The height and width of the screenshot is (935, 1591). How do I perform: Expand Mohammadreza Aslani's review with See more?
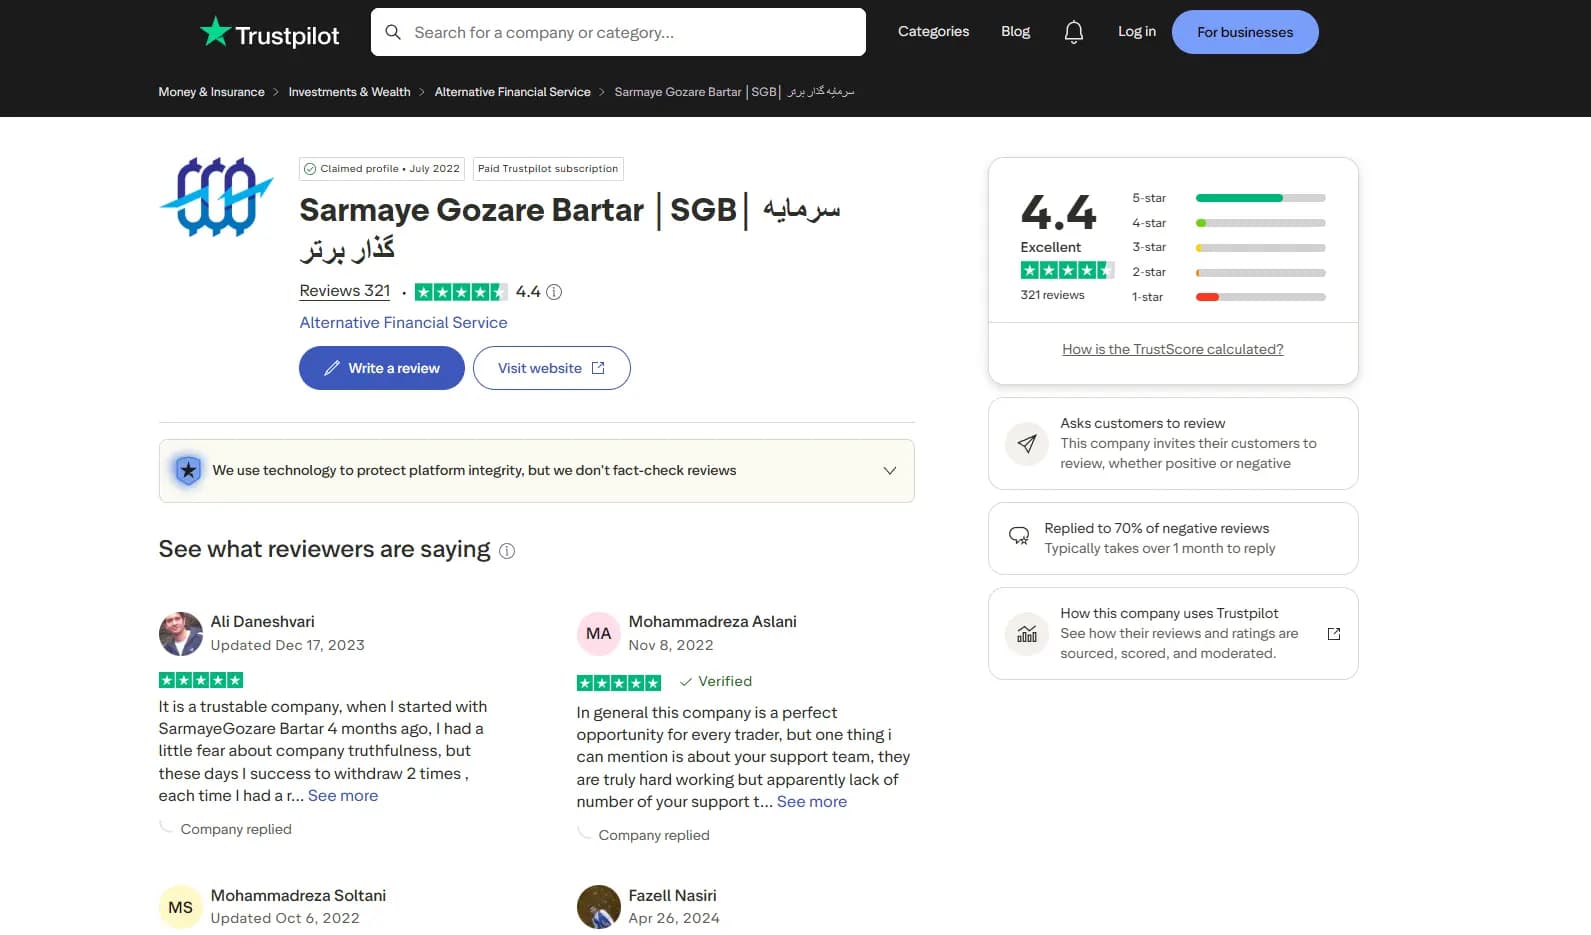tap(812, 802)
